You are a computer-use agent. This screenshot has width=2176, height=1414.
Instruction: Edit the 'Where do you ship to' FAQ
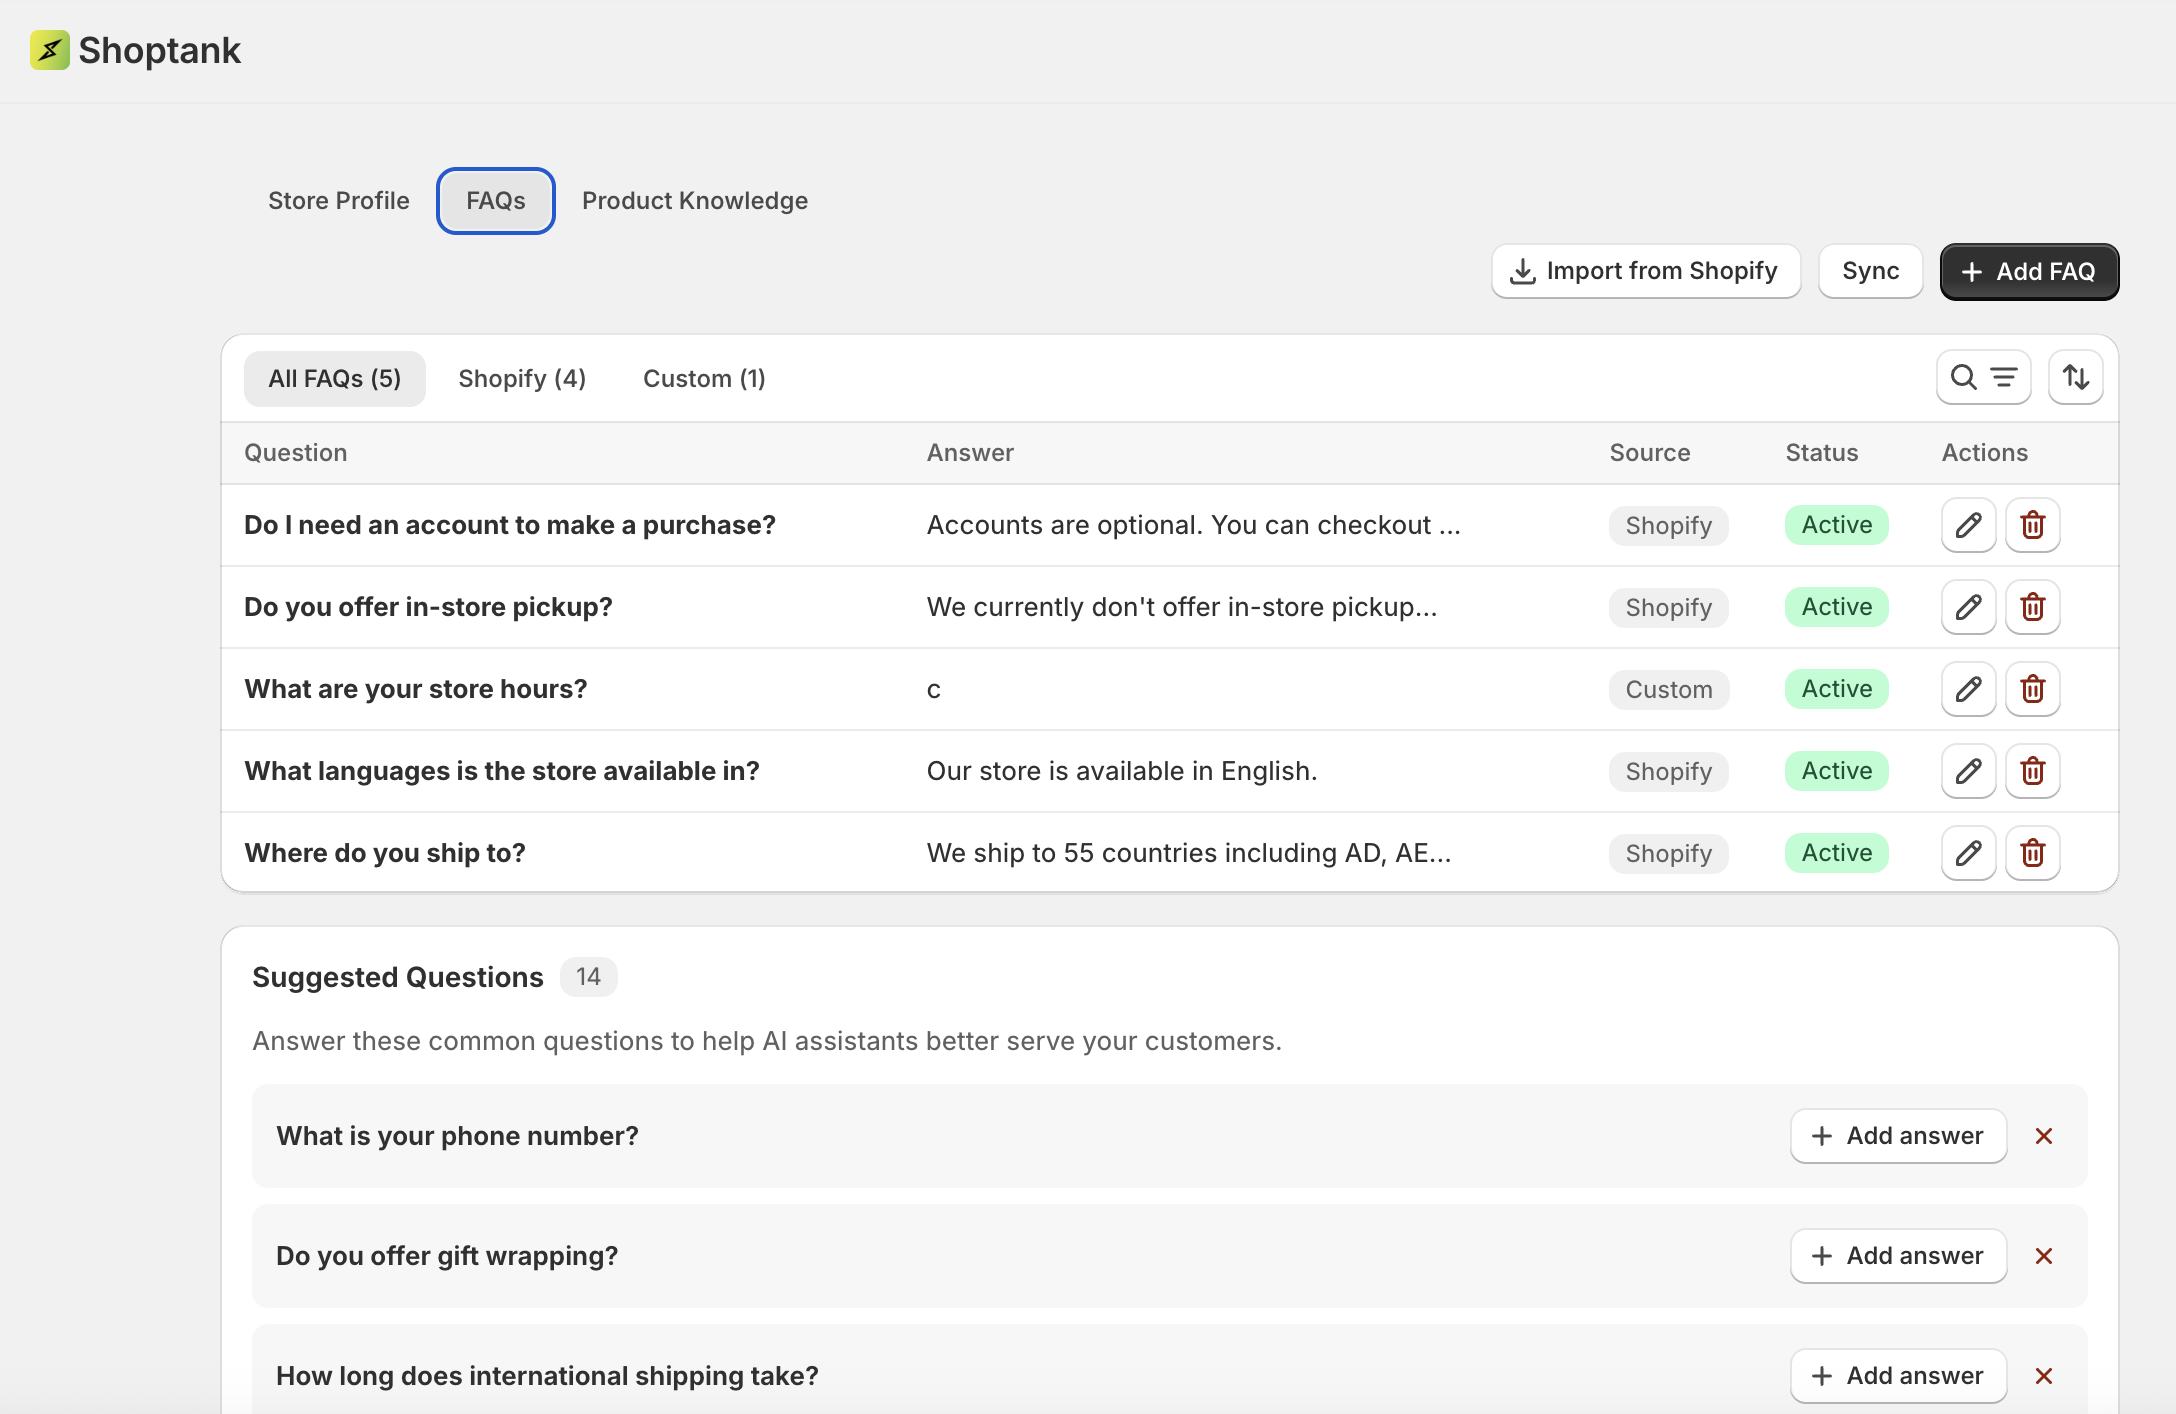click(1968, 853)
